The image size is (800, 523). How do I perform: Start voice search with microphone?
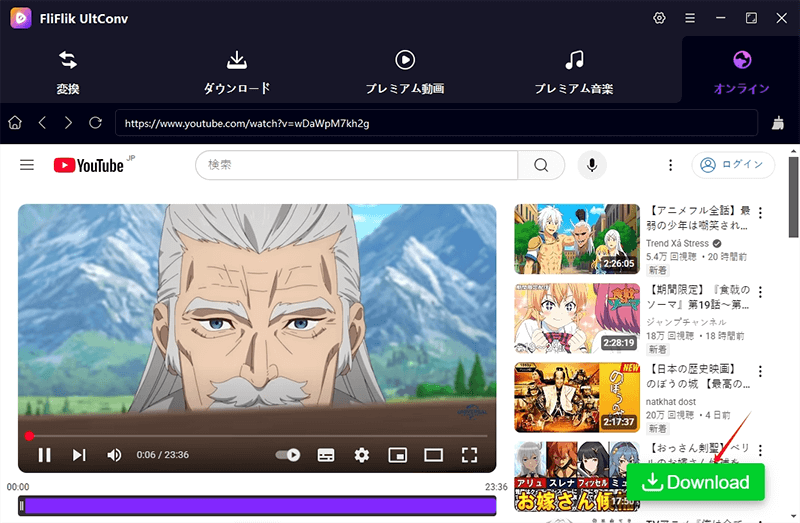[592, 165]
